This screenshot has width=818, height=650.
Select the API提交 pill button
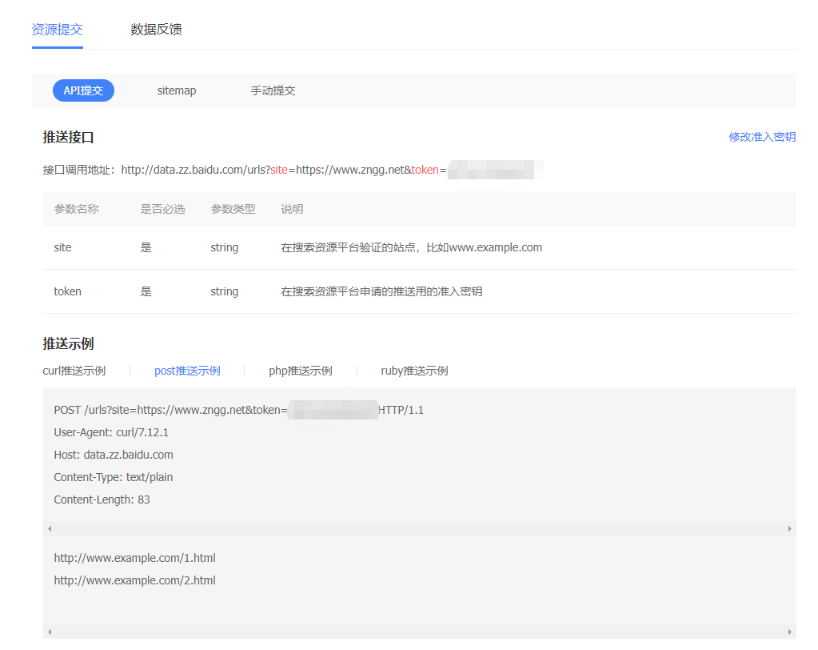coord(83,91)
